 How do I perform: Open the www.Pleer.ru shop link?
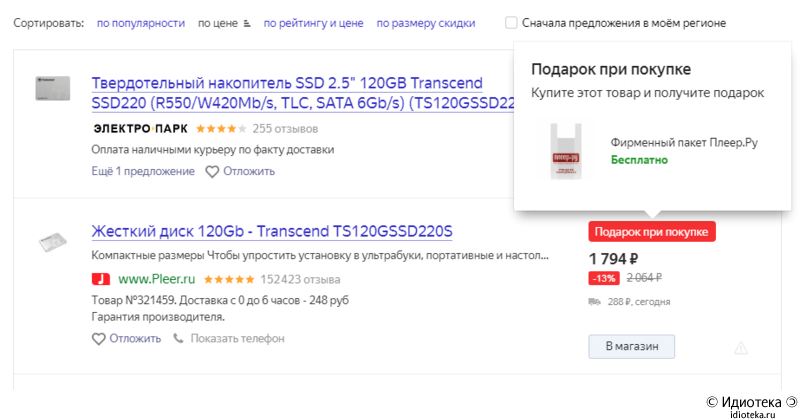[x=157, y=279]
